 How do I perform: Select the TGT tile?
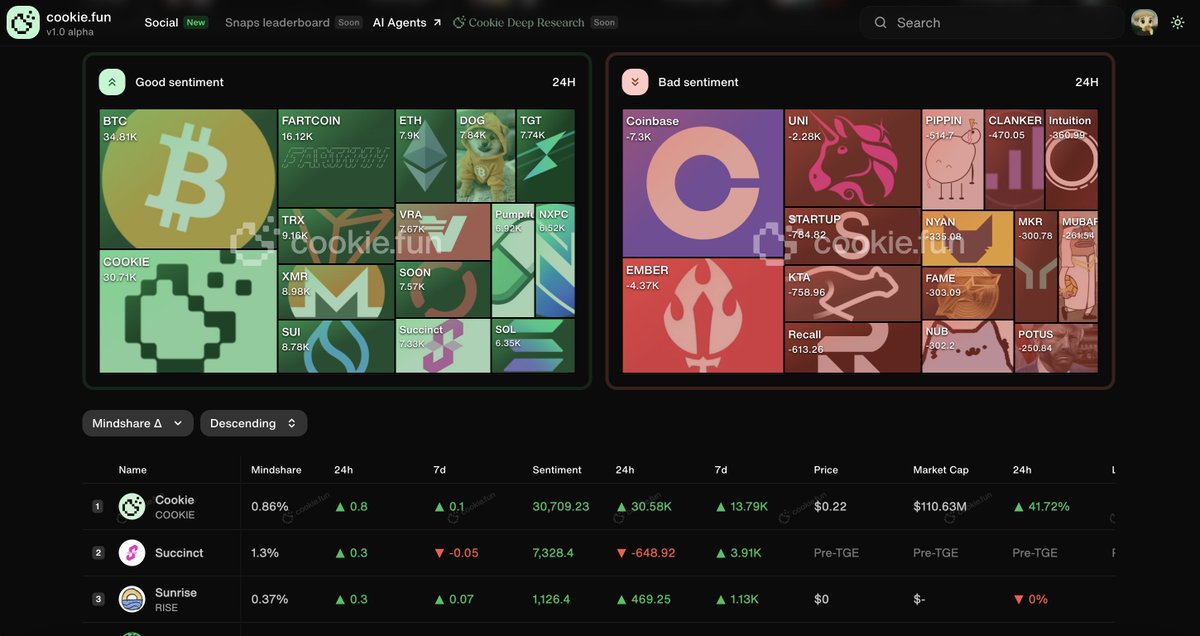[546, 155]
